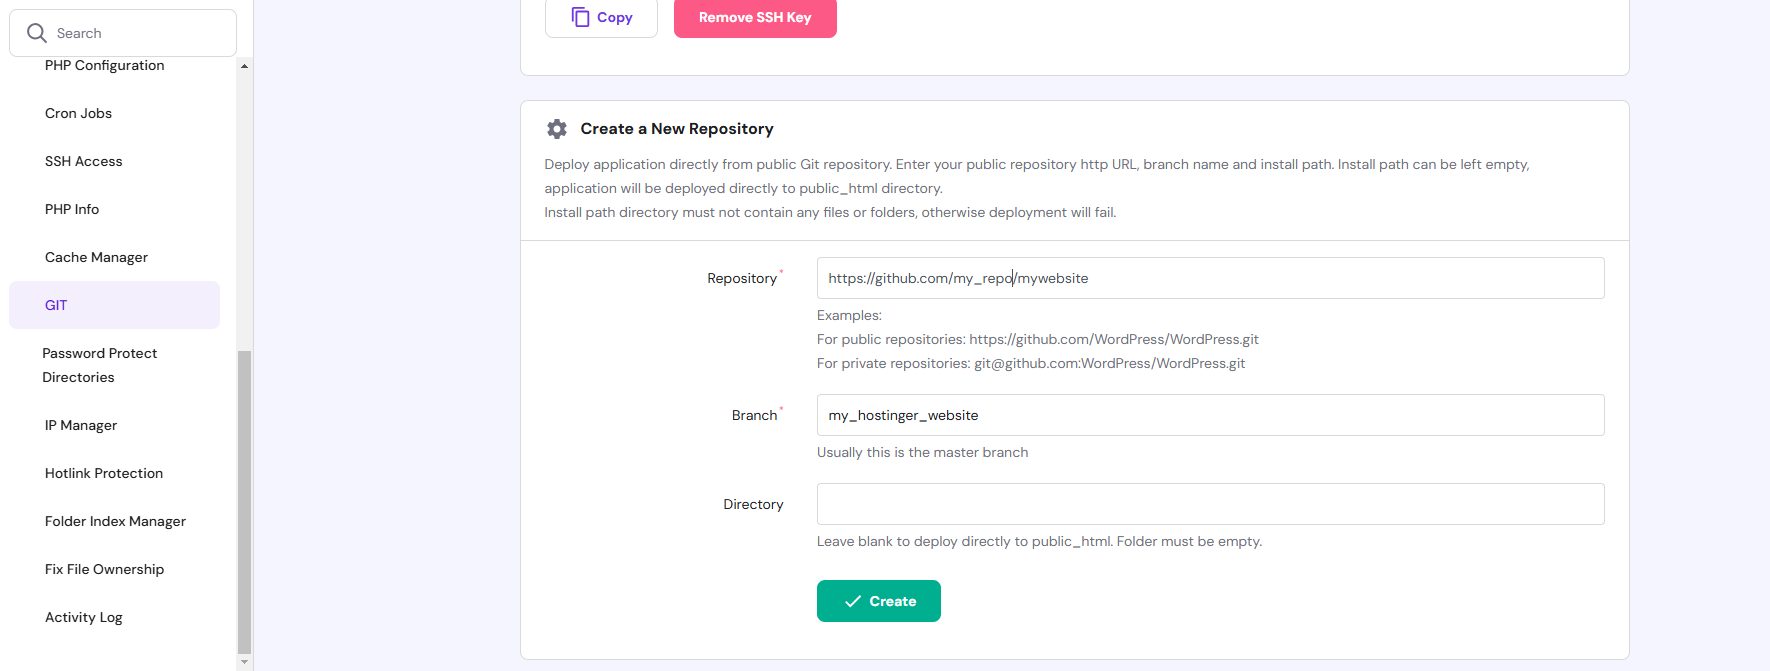Viewport: 1770px width, 671px height.
Task: Open Cache Manager page
Action: (x=96, y=258)
